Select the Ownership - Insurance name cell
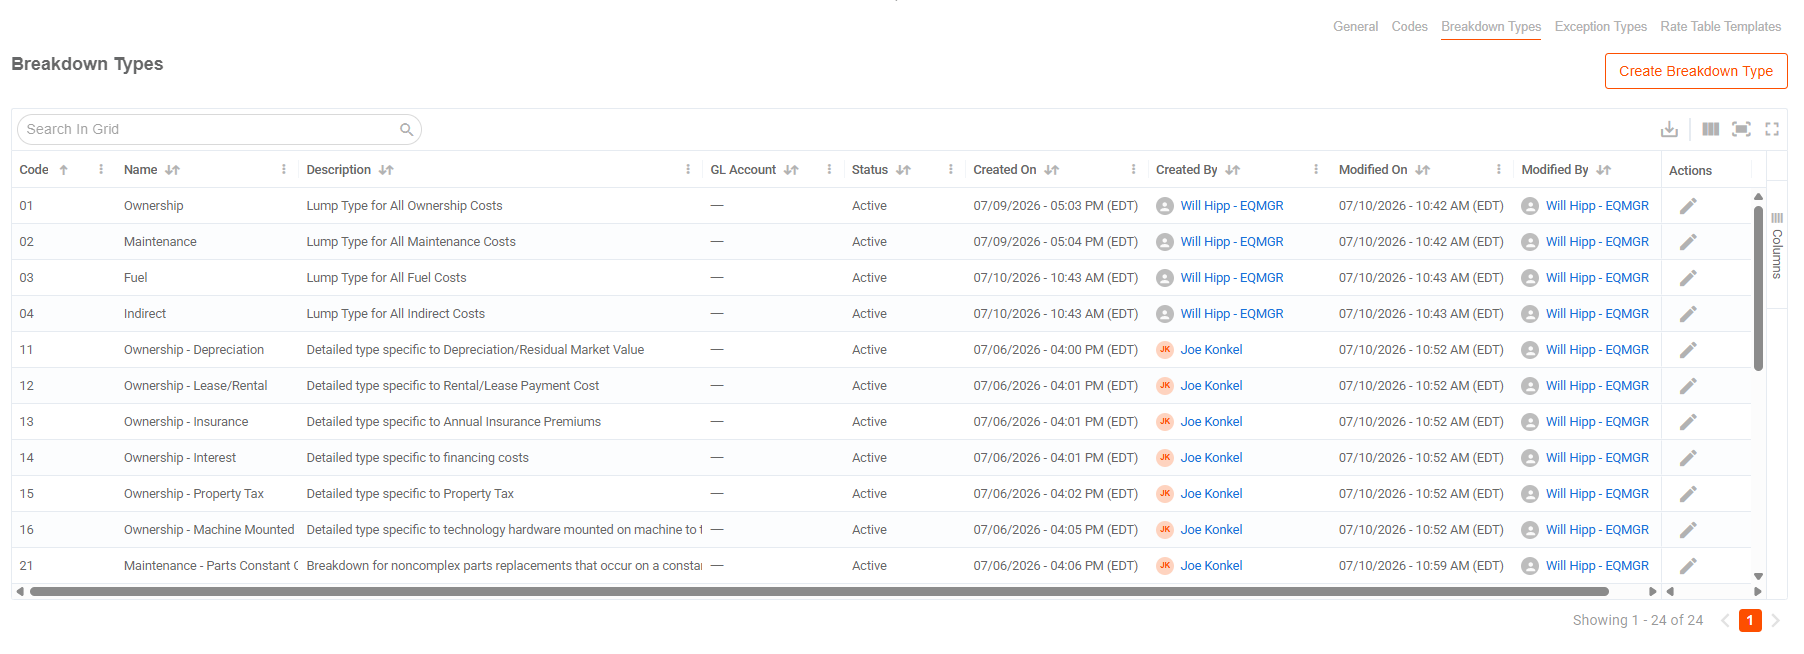 [186, 422]
